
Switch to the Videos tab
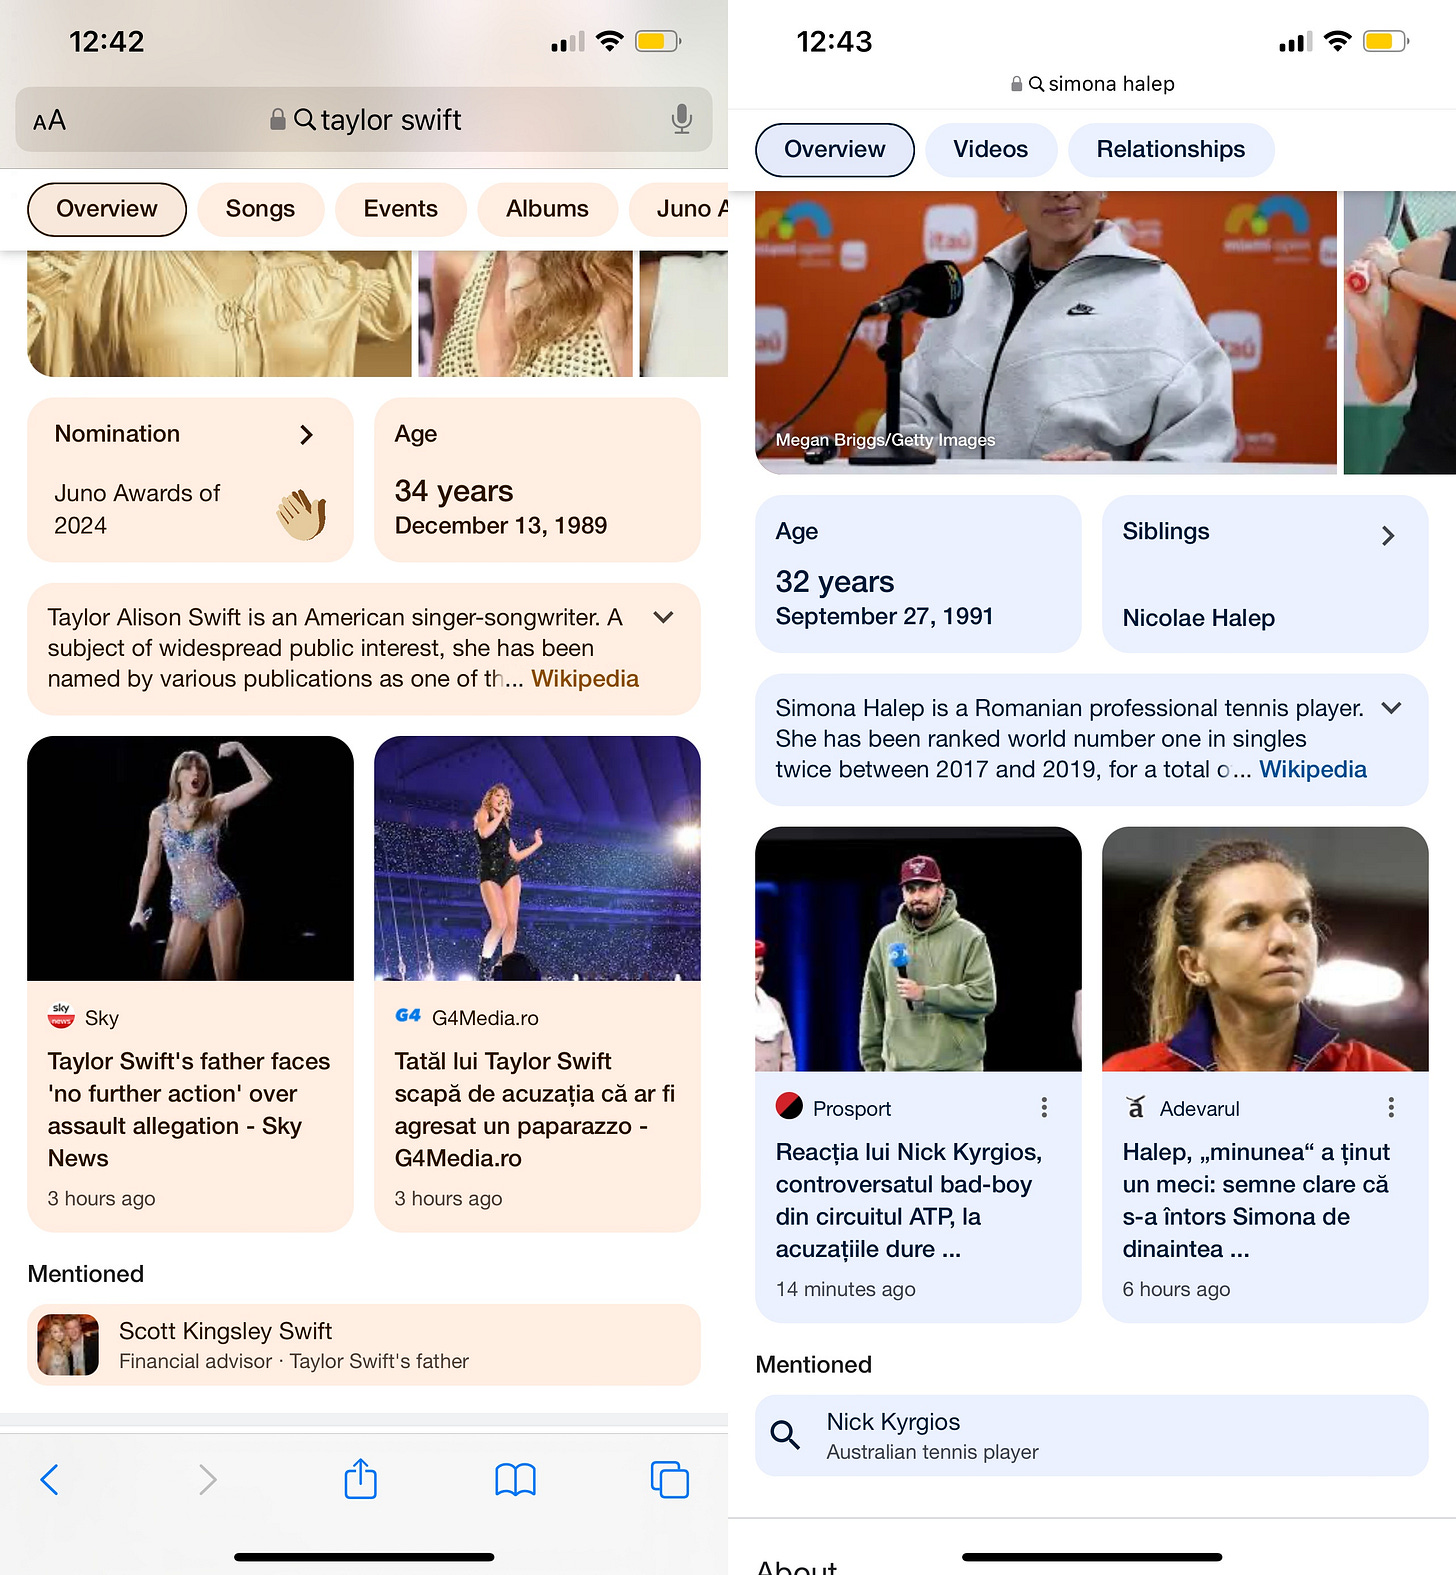click(991, 150)
